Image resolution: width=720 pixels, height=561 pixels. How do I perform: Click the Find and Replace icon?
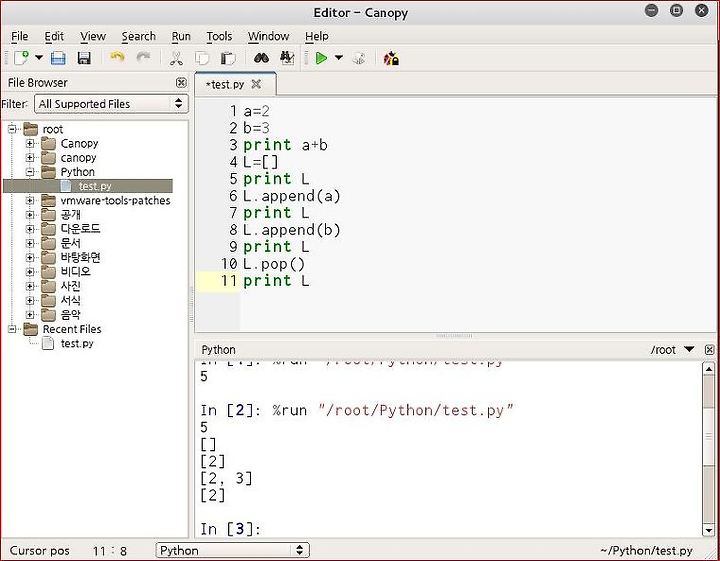point(287,58)
